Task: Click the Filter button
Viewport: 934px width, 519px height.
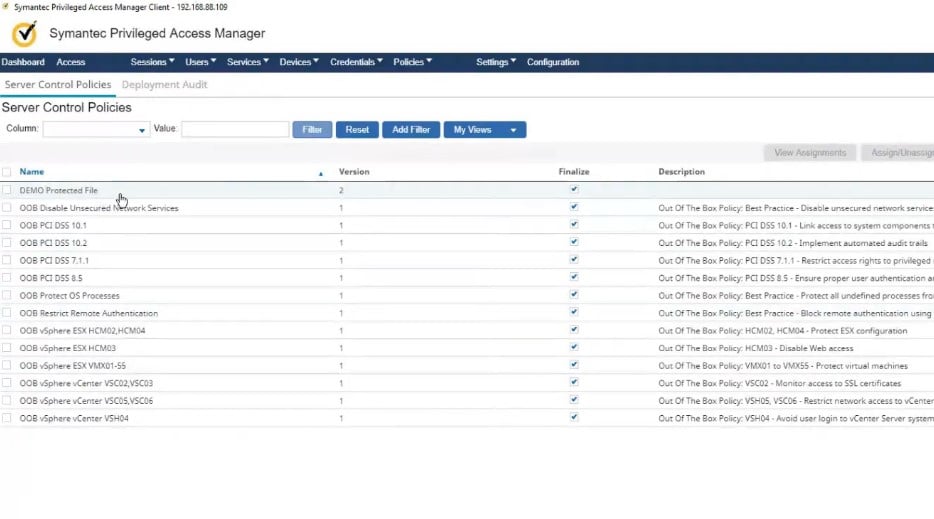Action: (312, 130)
